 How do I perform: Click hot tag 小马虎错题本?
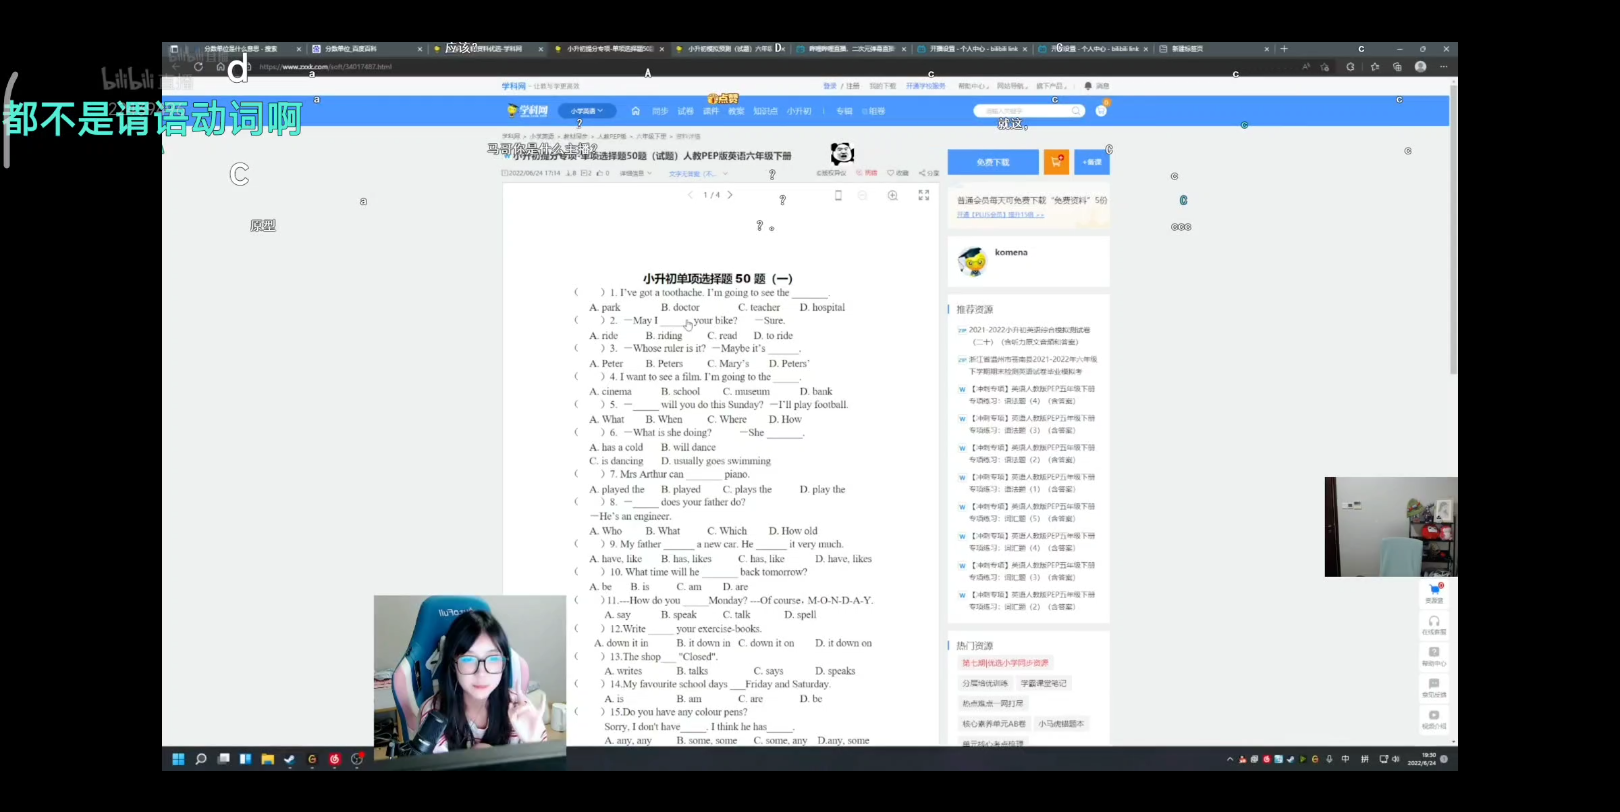pyautogui.click(x=1061, y=723)
